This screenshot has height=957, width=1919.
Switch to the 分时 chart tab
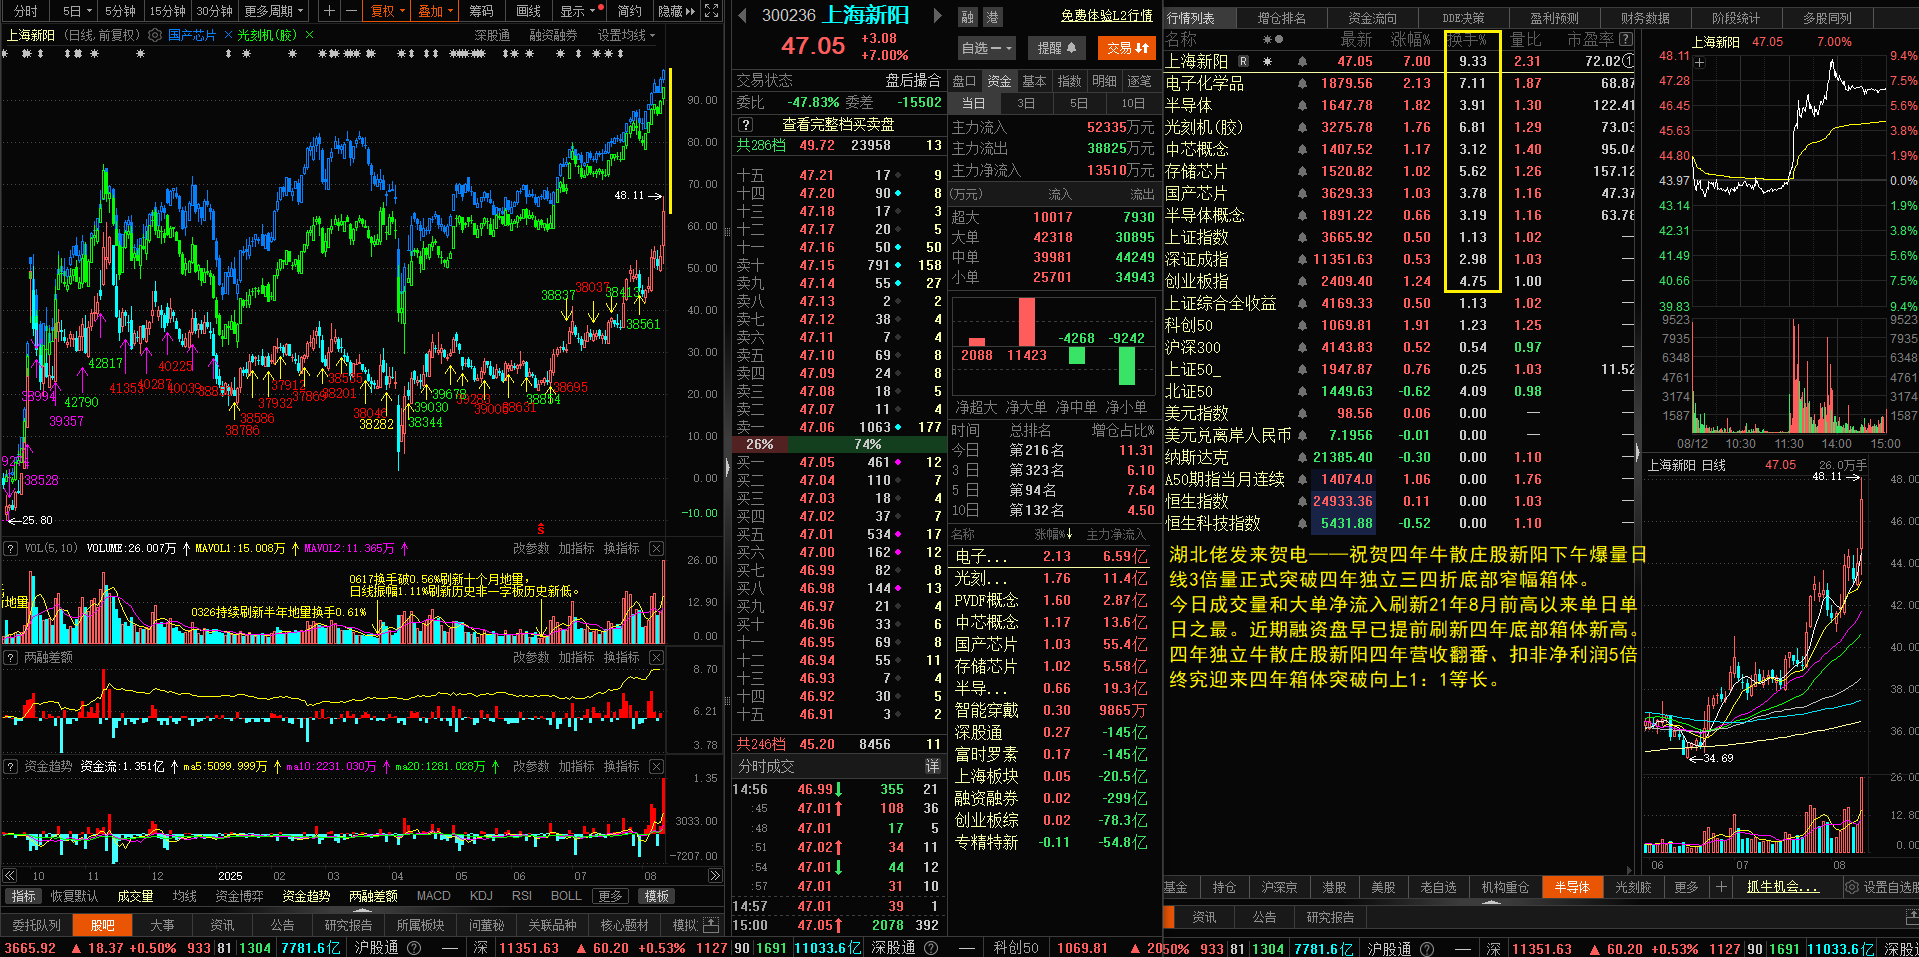(x=26, y=11)
